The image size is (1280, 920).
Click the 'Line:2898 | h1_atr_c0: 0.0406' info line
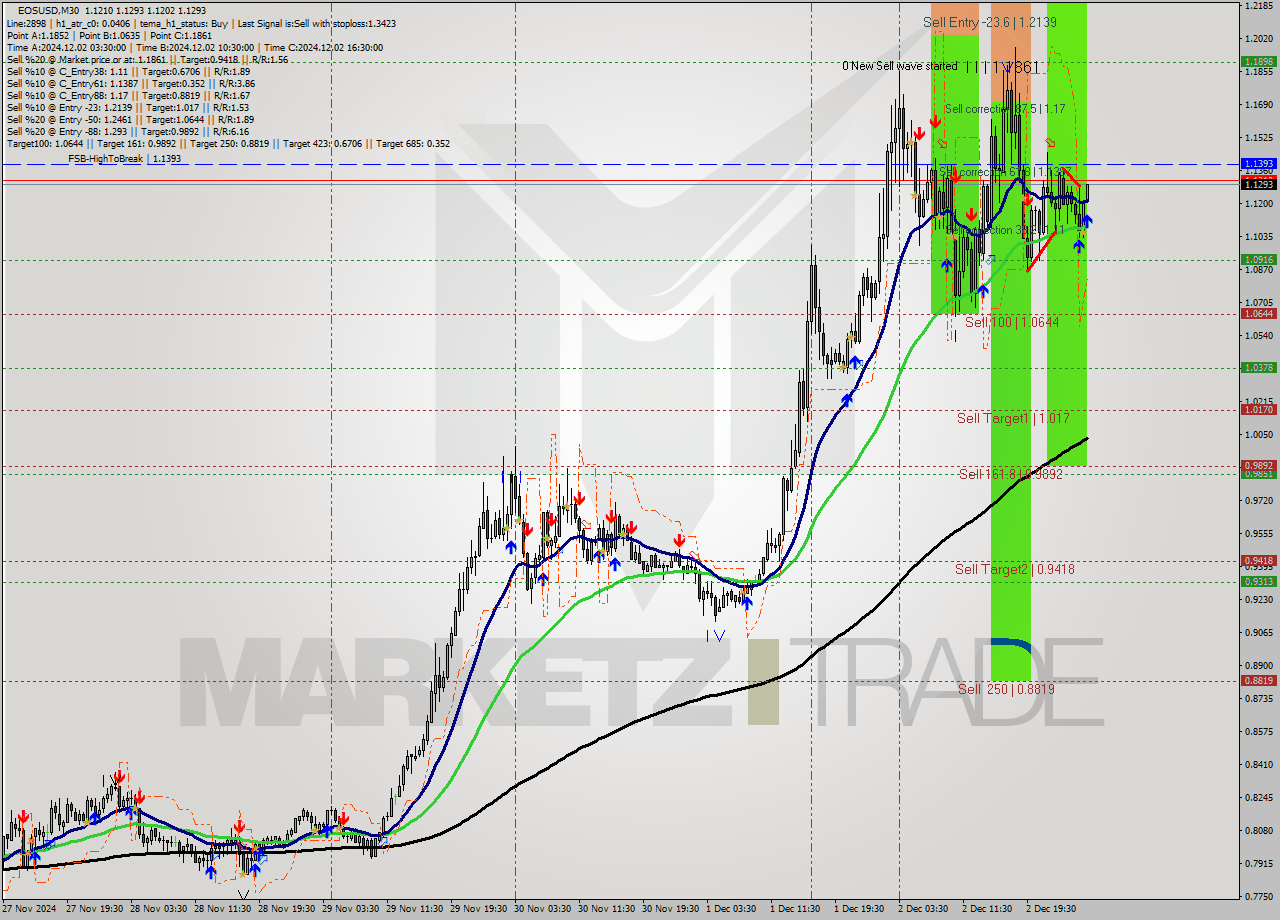pos(200,22)
